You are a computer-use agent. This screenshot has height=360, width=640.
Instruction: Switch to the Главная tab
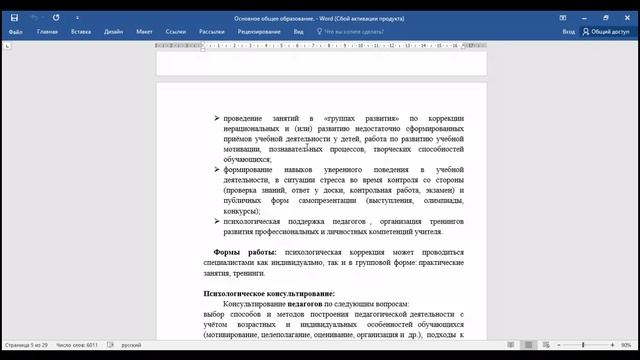point(47,32)
